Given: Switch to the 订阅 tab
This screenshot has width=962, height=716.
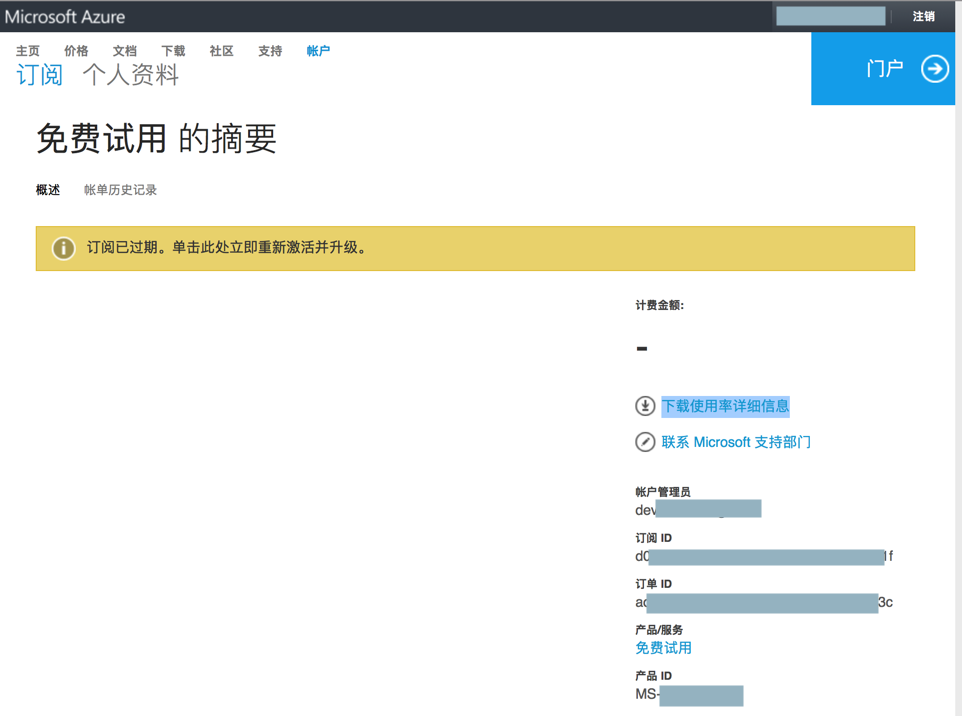Looking at the screenshot, I should coord(39,75).
